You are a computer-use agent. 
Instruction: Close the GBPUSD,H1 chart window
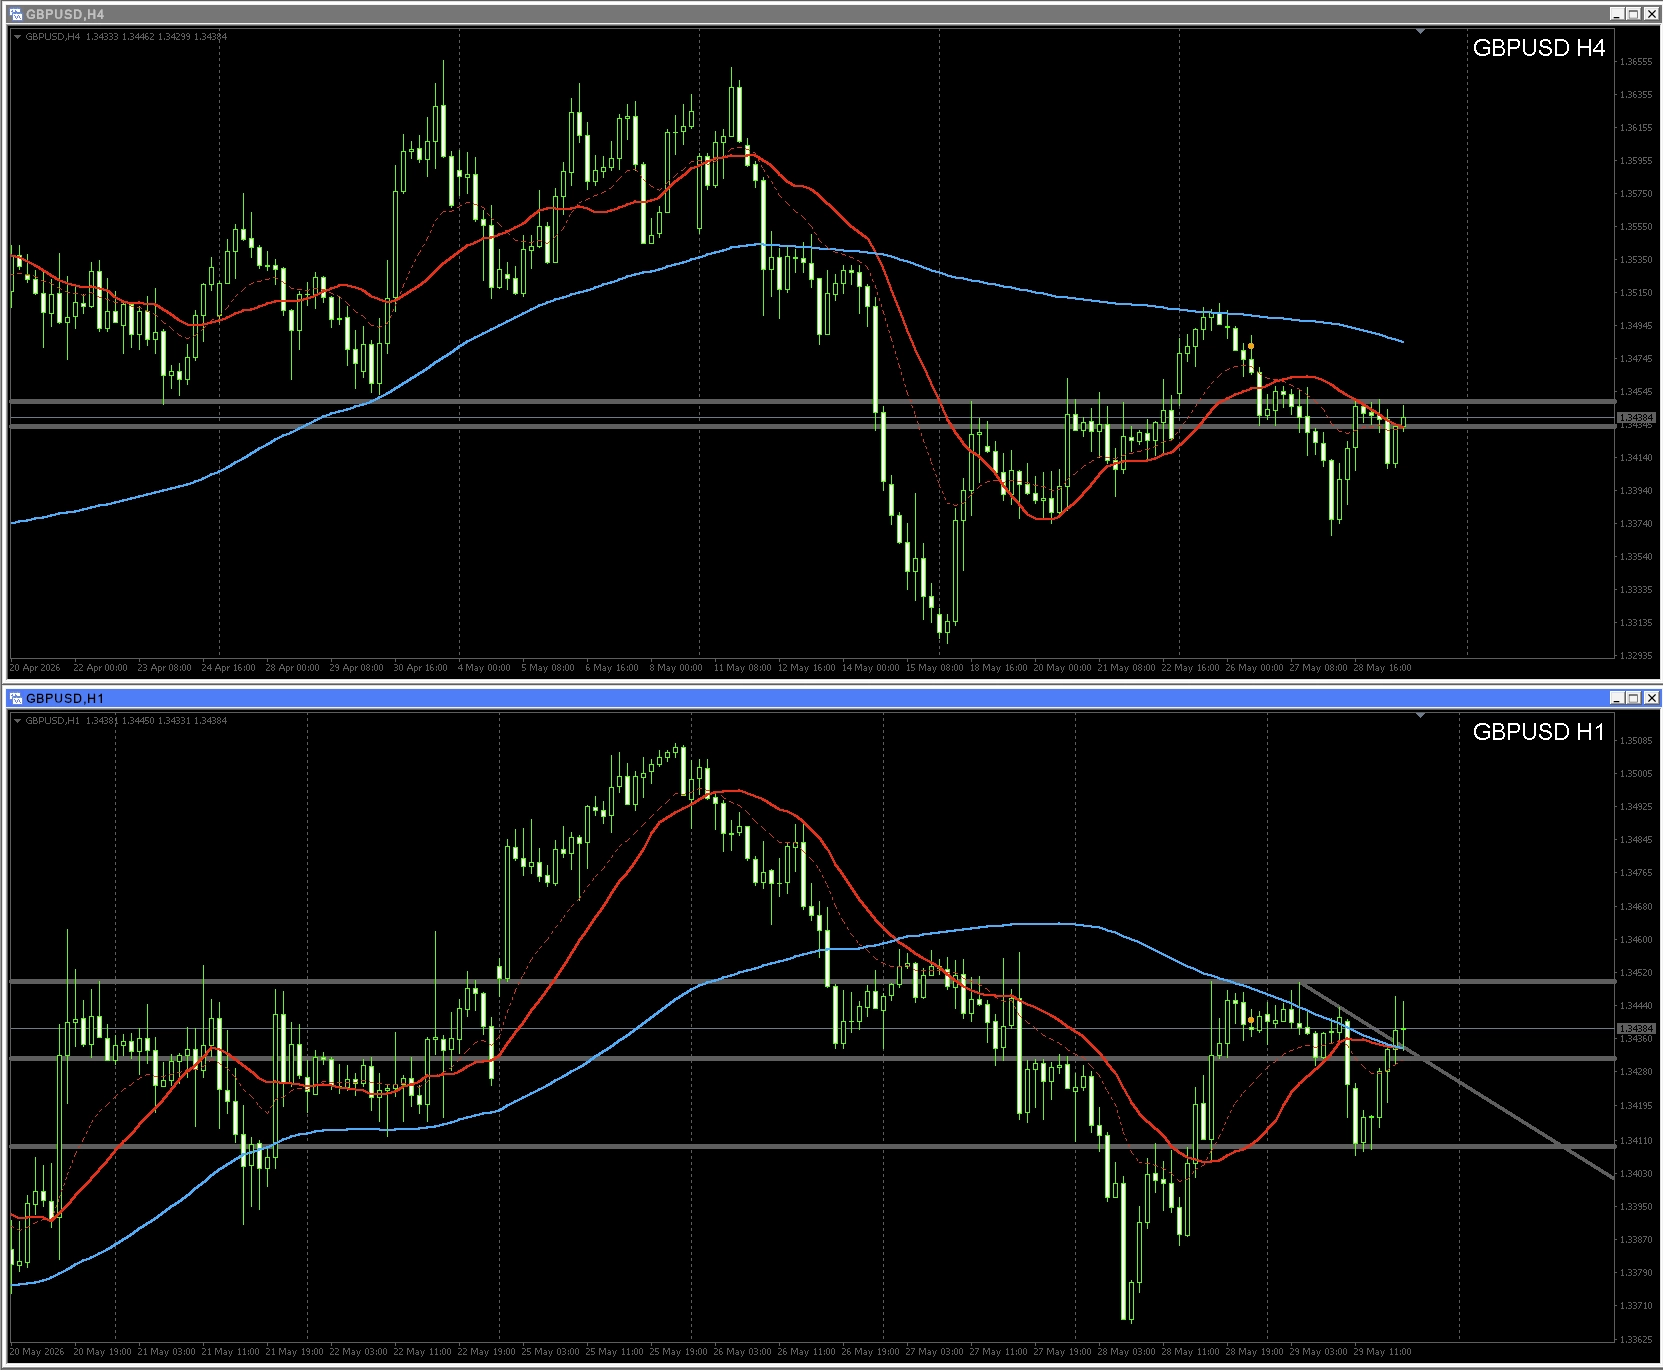click(x=1651, y=698)
